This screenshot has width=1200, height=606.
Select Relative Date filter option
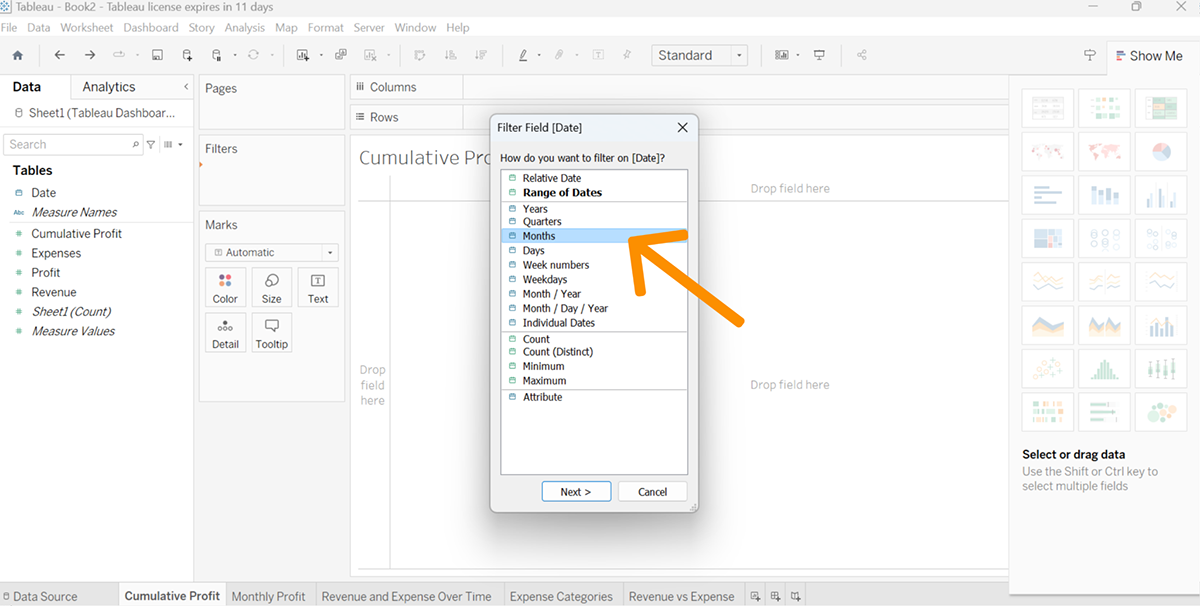551,178
